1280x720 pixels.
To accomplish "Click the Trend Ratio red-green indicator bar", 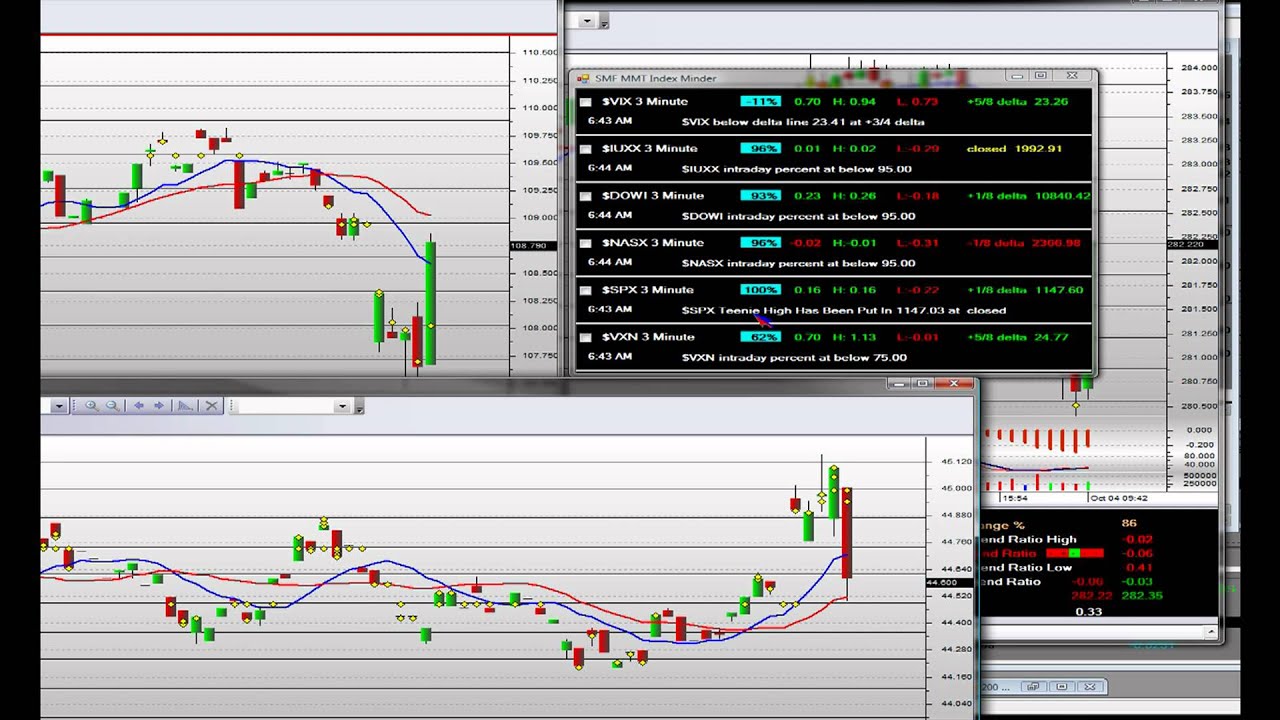I will pos(1075,553).
